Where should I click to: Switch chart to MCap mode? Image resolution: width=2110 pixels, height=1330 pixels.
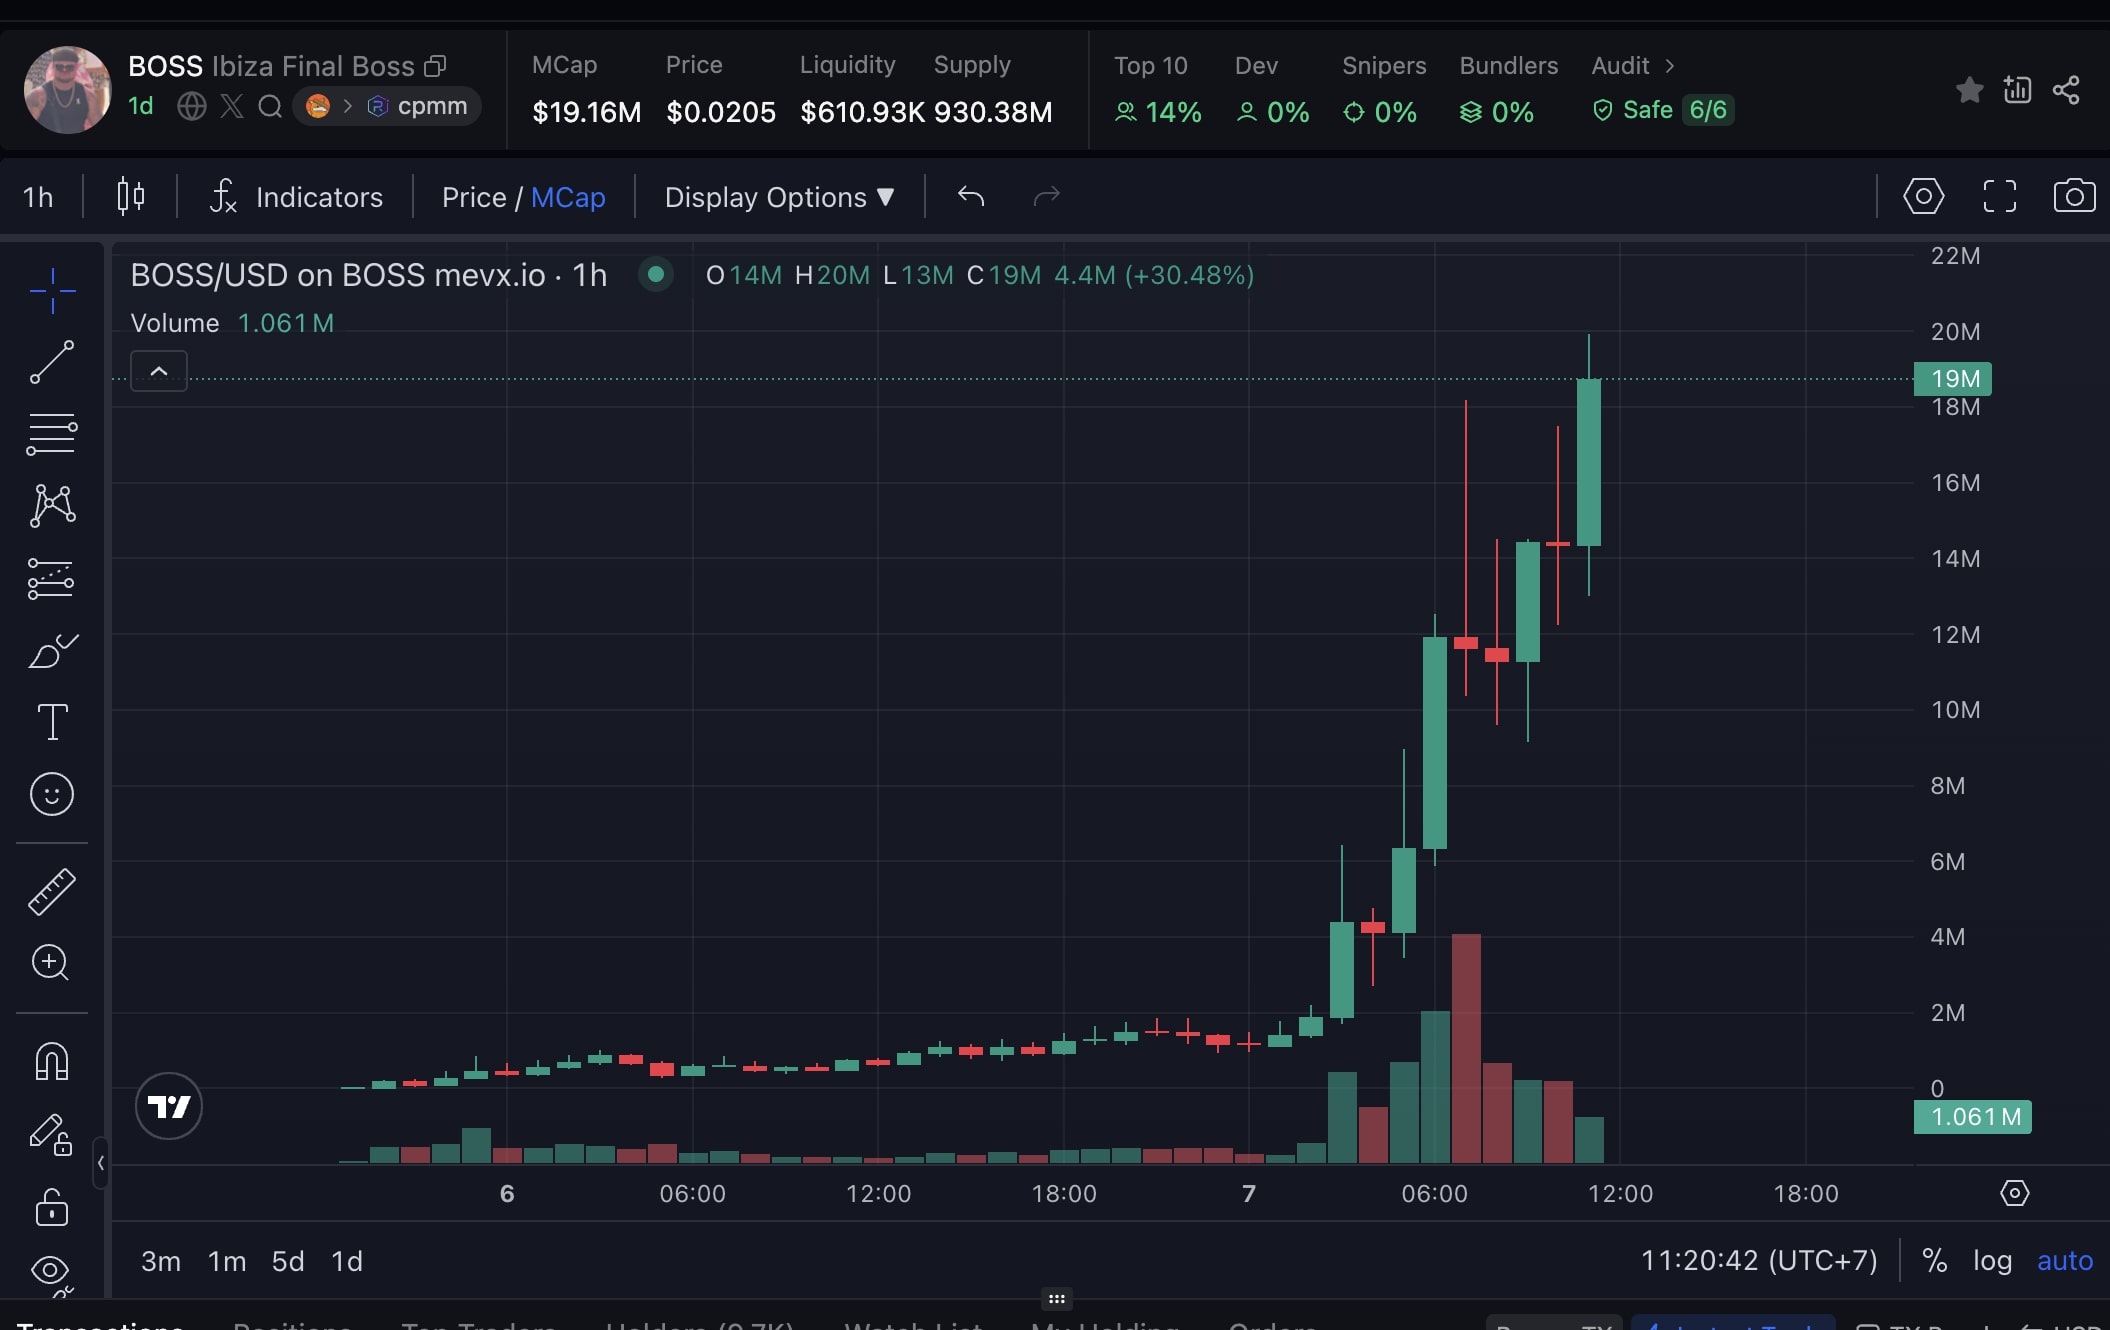(x=568, y=197)
